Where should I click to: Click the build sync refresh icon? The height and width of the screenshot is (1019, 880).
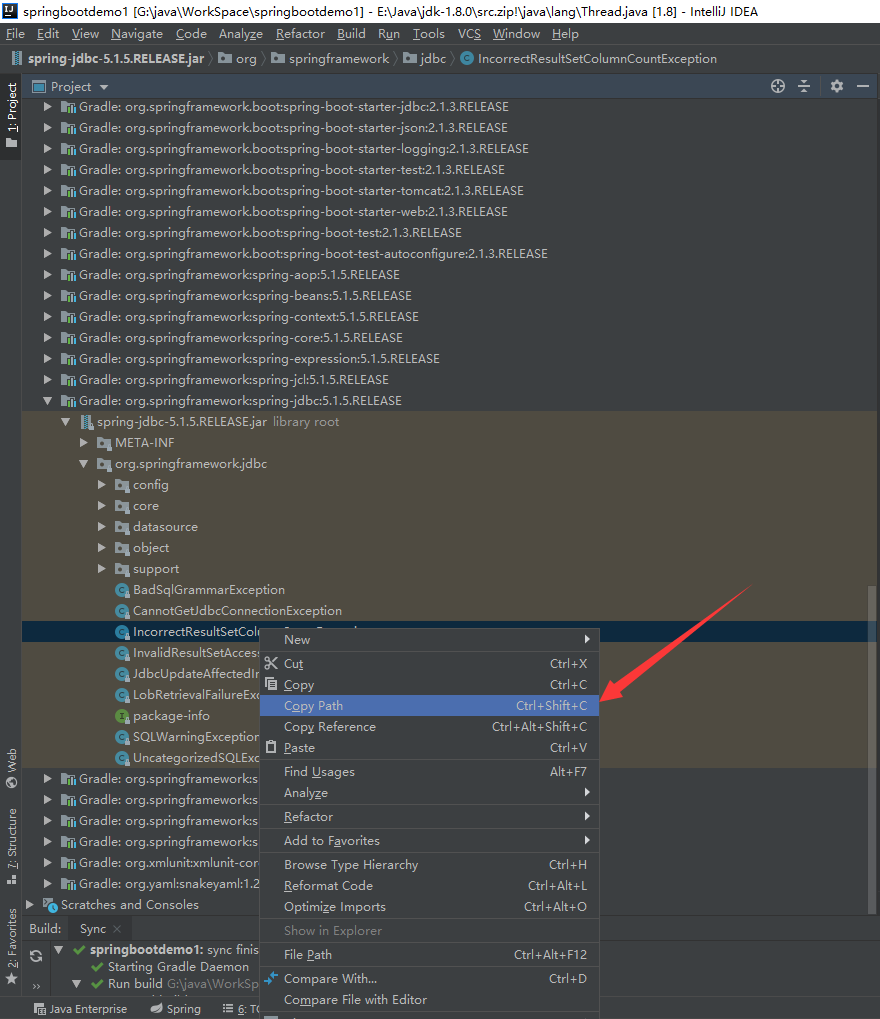36,955
